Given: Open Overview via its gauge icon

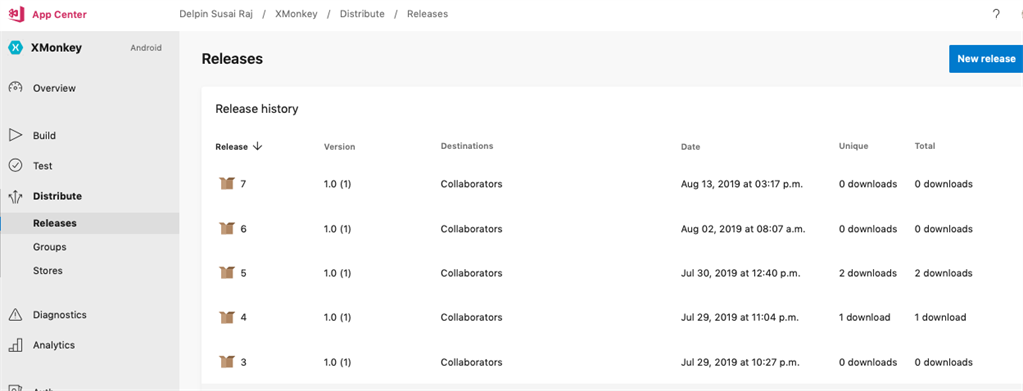Looking at the screenshot, I should click(16, 87).
